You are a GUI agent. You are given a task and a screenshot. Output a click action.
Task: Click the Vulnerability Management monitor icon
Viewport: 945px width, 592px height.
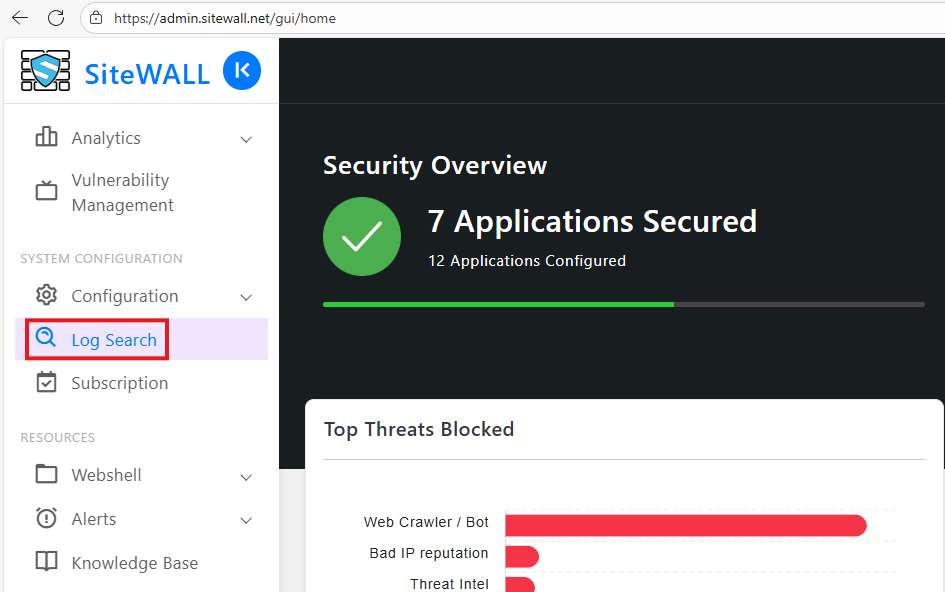tap(46, 191)
